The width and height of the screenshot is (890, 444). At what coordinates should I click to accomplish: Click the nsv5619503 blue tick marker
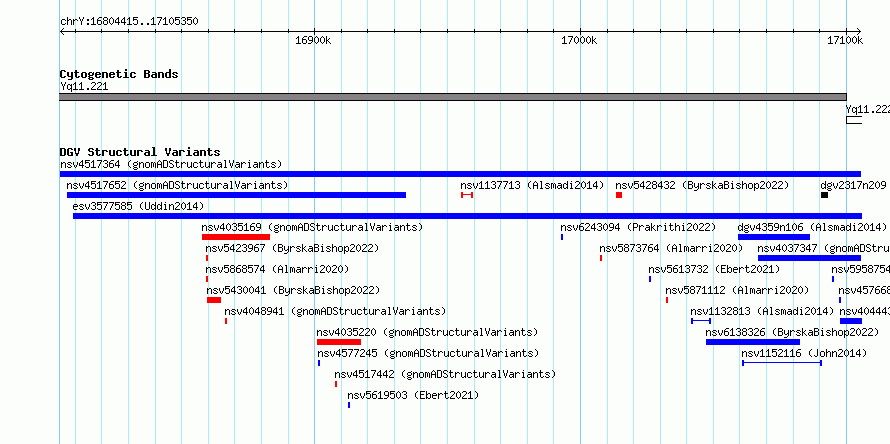(x=349, y=405)
